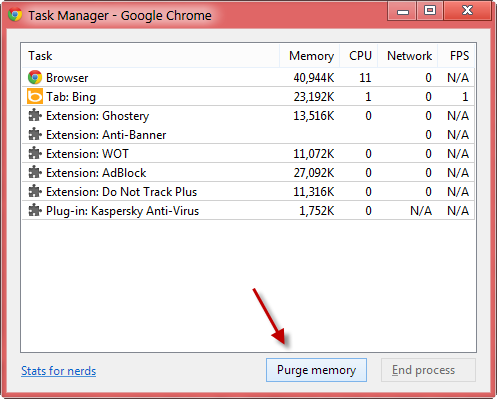
Task: Click Kaspersky Anti-Virus plug-in icon
Action: [35, 210]
